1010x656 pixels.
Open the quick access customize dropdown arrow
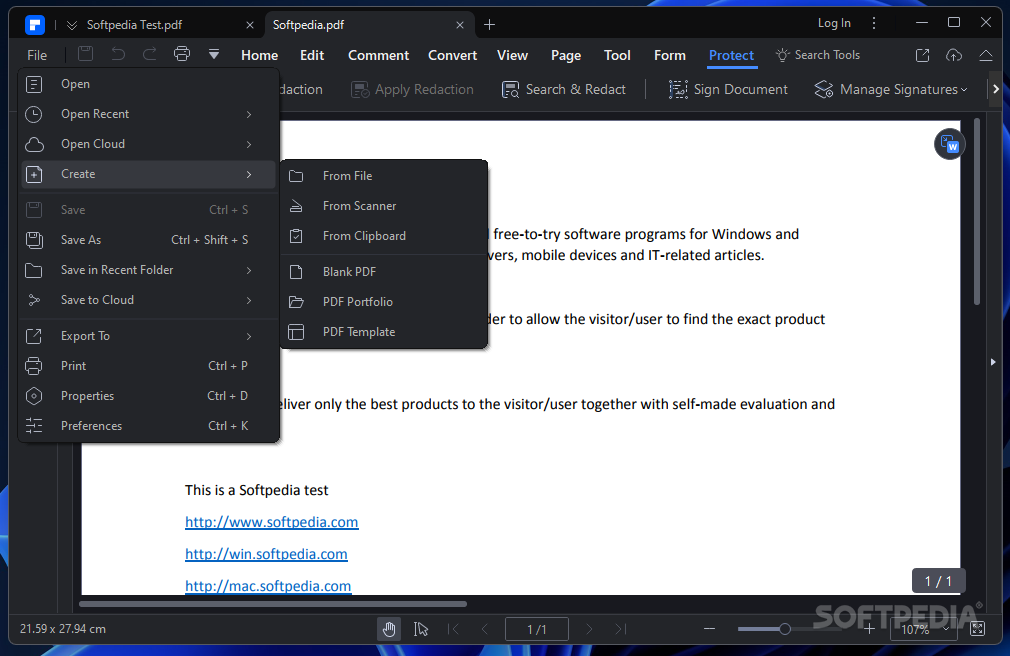[x=214, y=55]
